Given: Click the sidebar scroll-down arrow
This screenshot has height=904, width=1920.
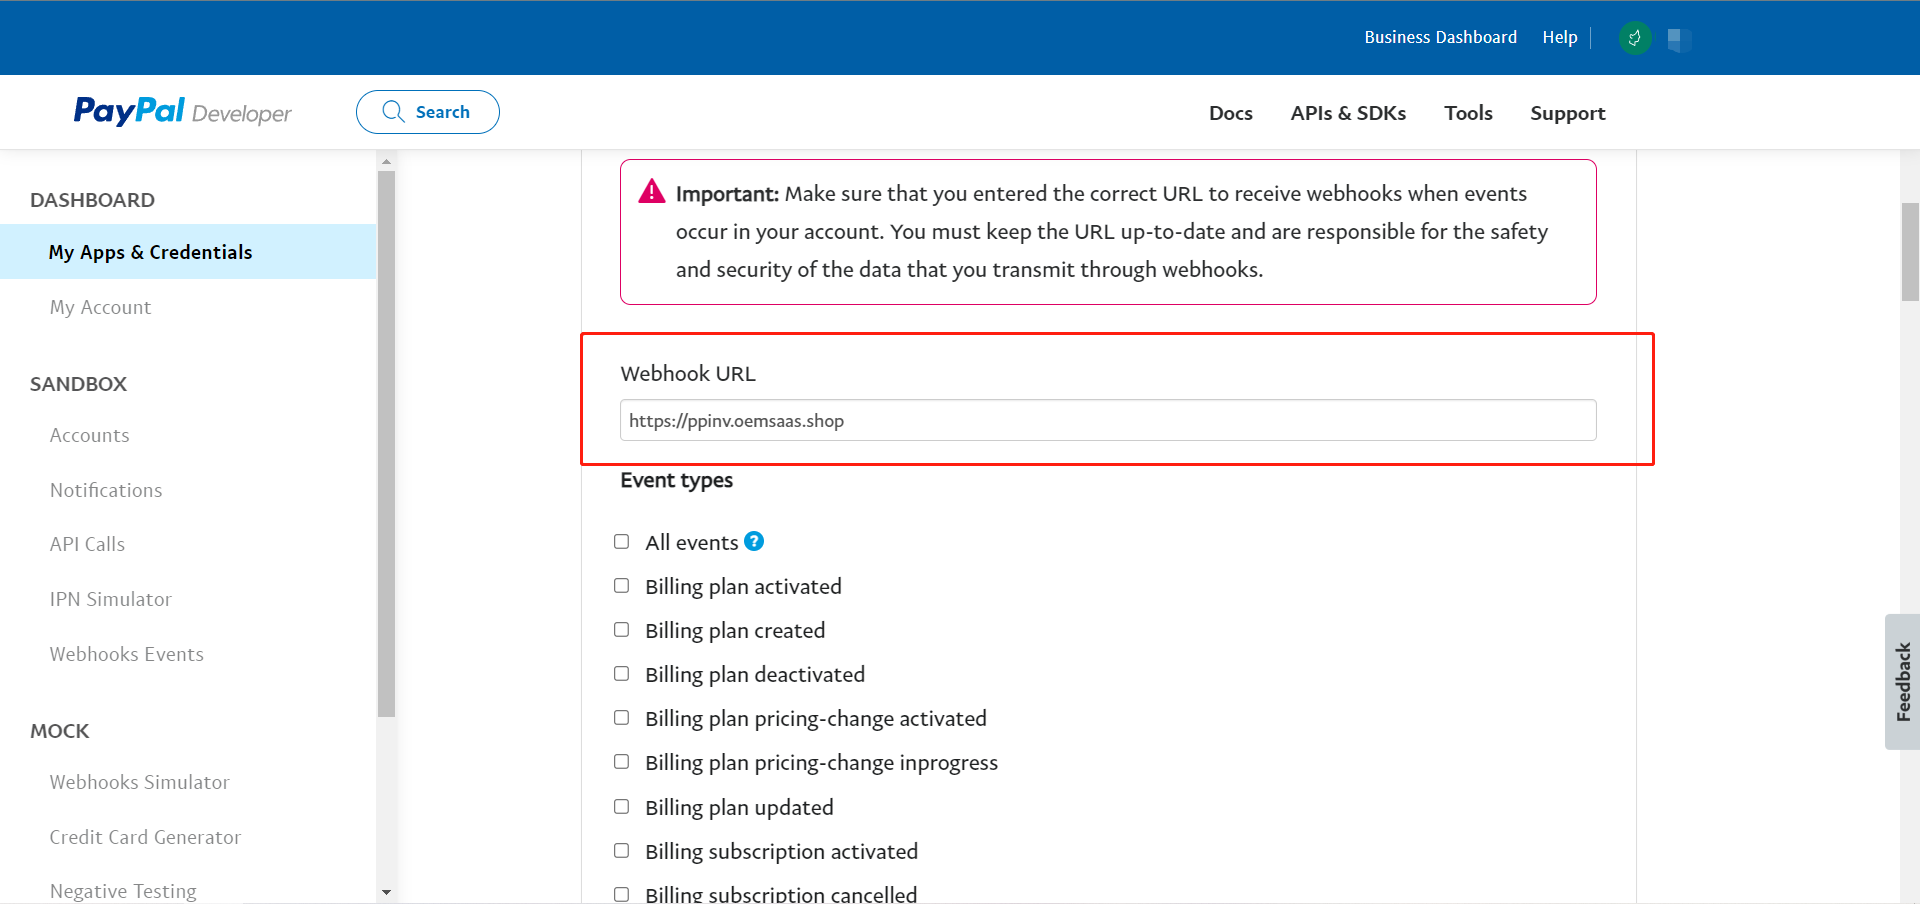Looking at the screenshot, I should coord(387,892).
